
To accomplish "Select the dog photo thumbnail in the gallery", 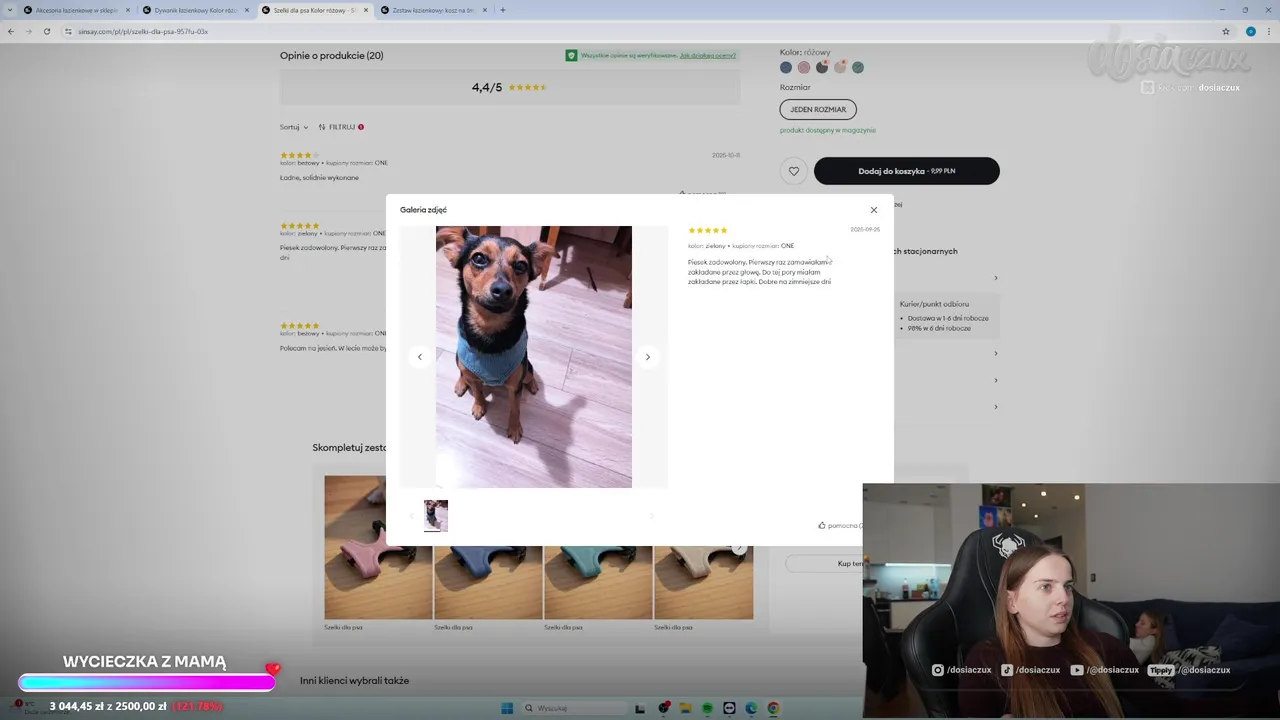I will [x=436, y=515].
